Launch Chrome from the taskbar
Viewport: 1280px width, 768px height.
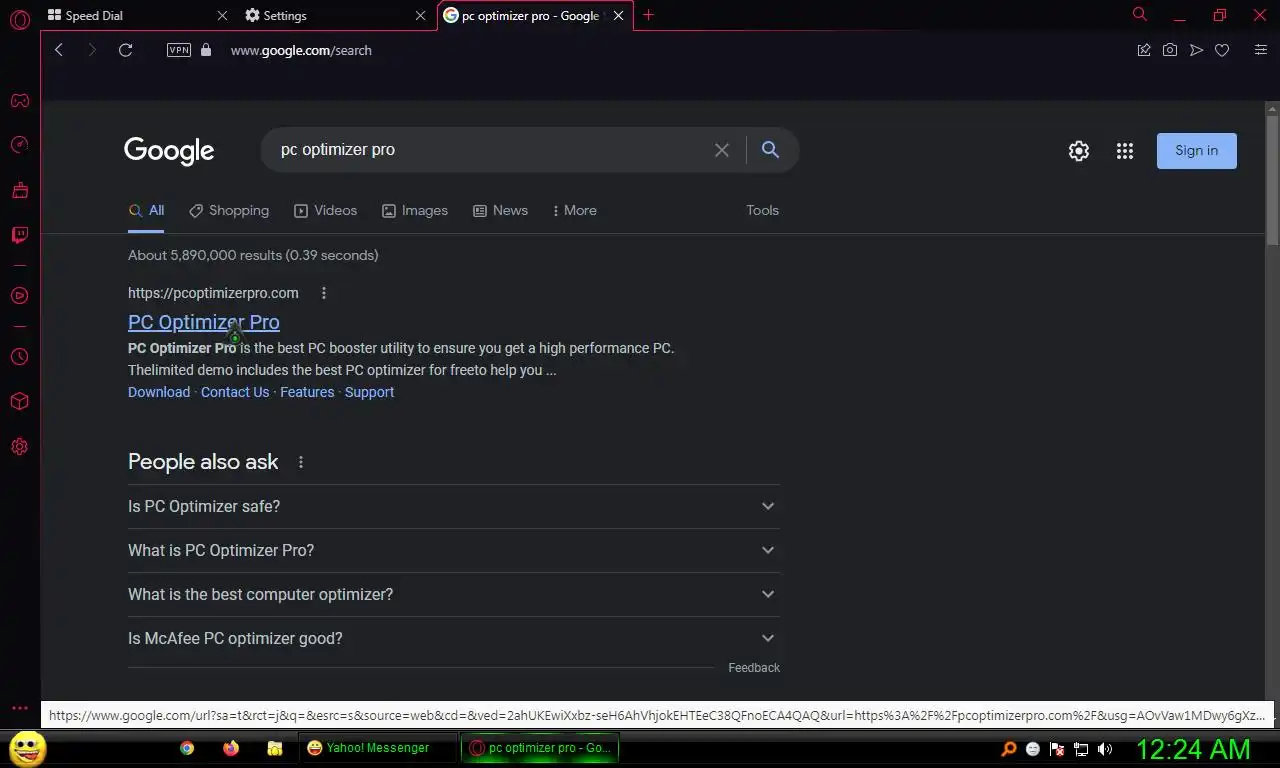187,748
